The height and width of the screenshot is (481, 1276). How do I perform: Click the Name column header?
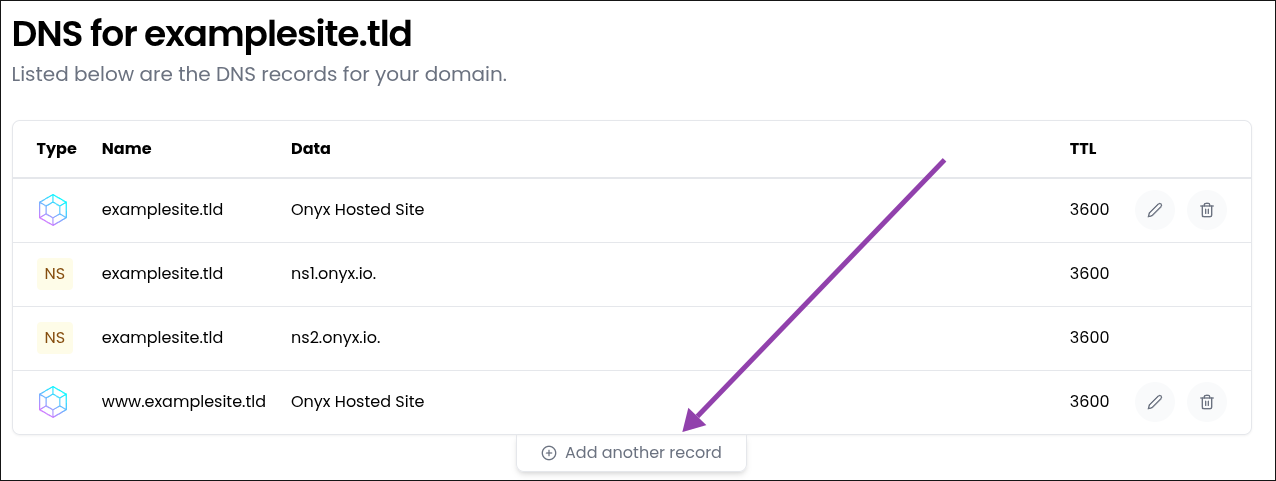click(126, 149)
